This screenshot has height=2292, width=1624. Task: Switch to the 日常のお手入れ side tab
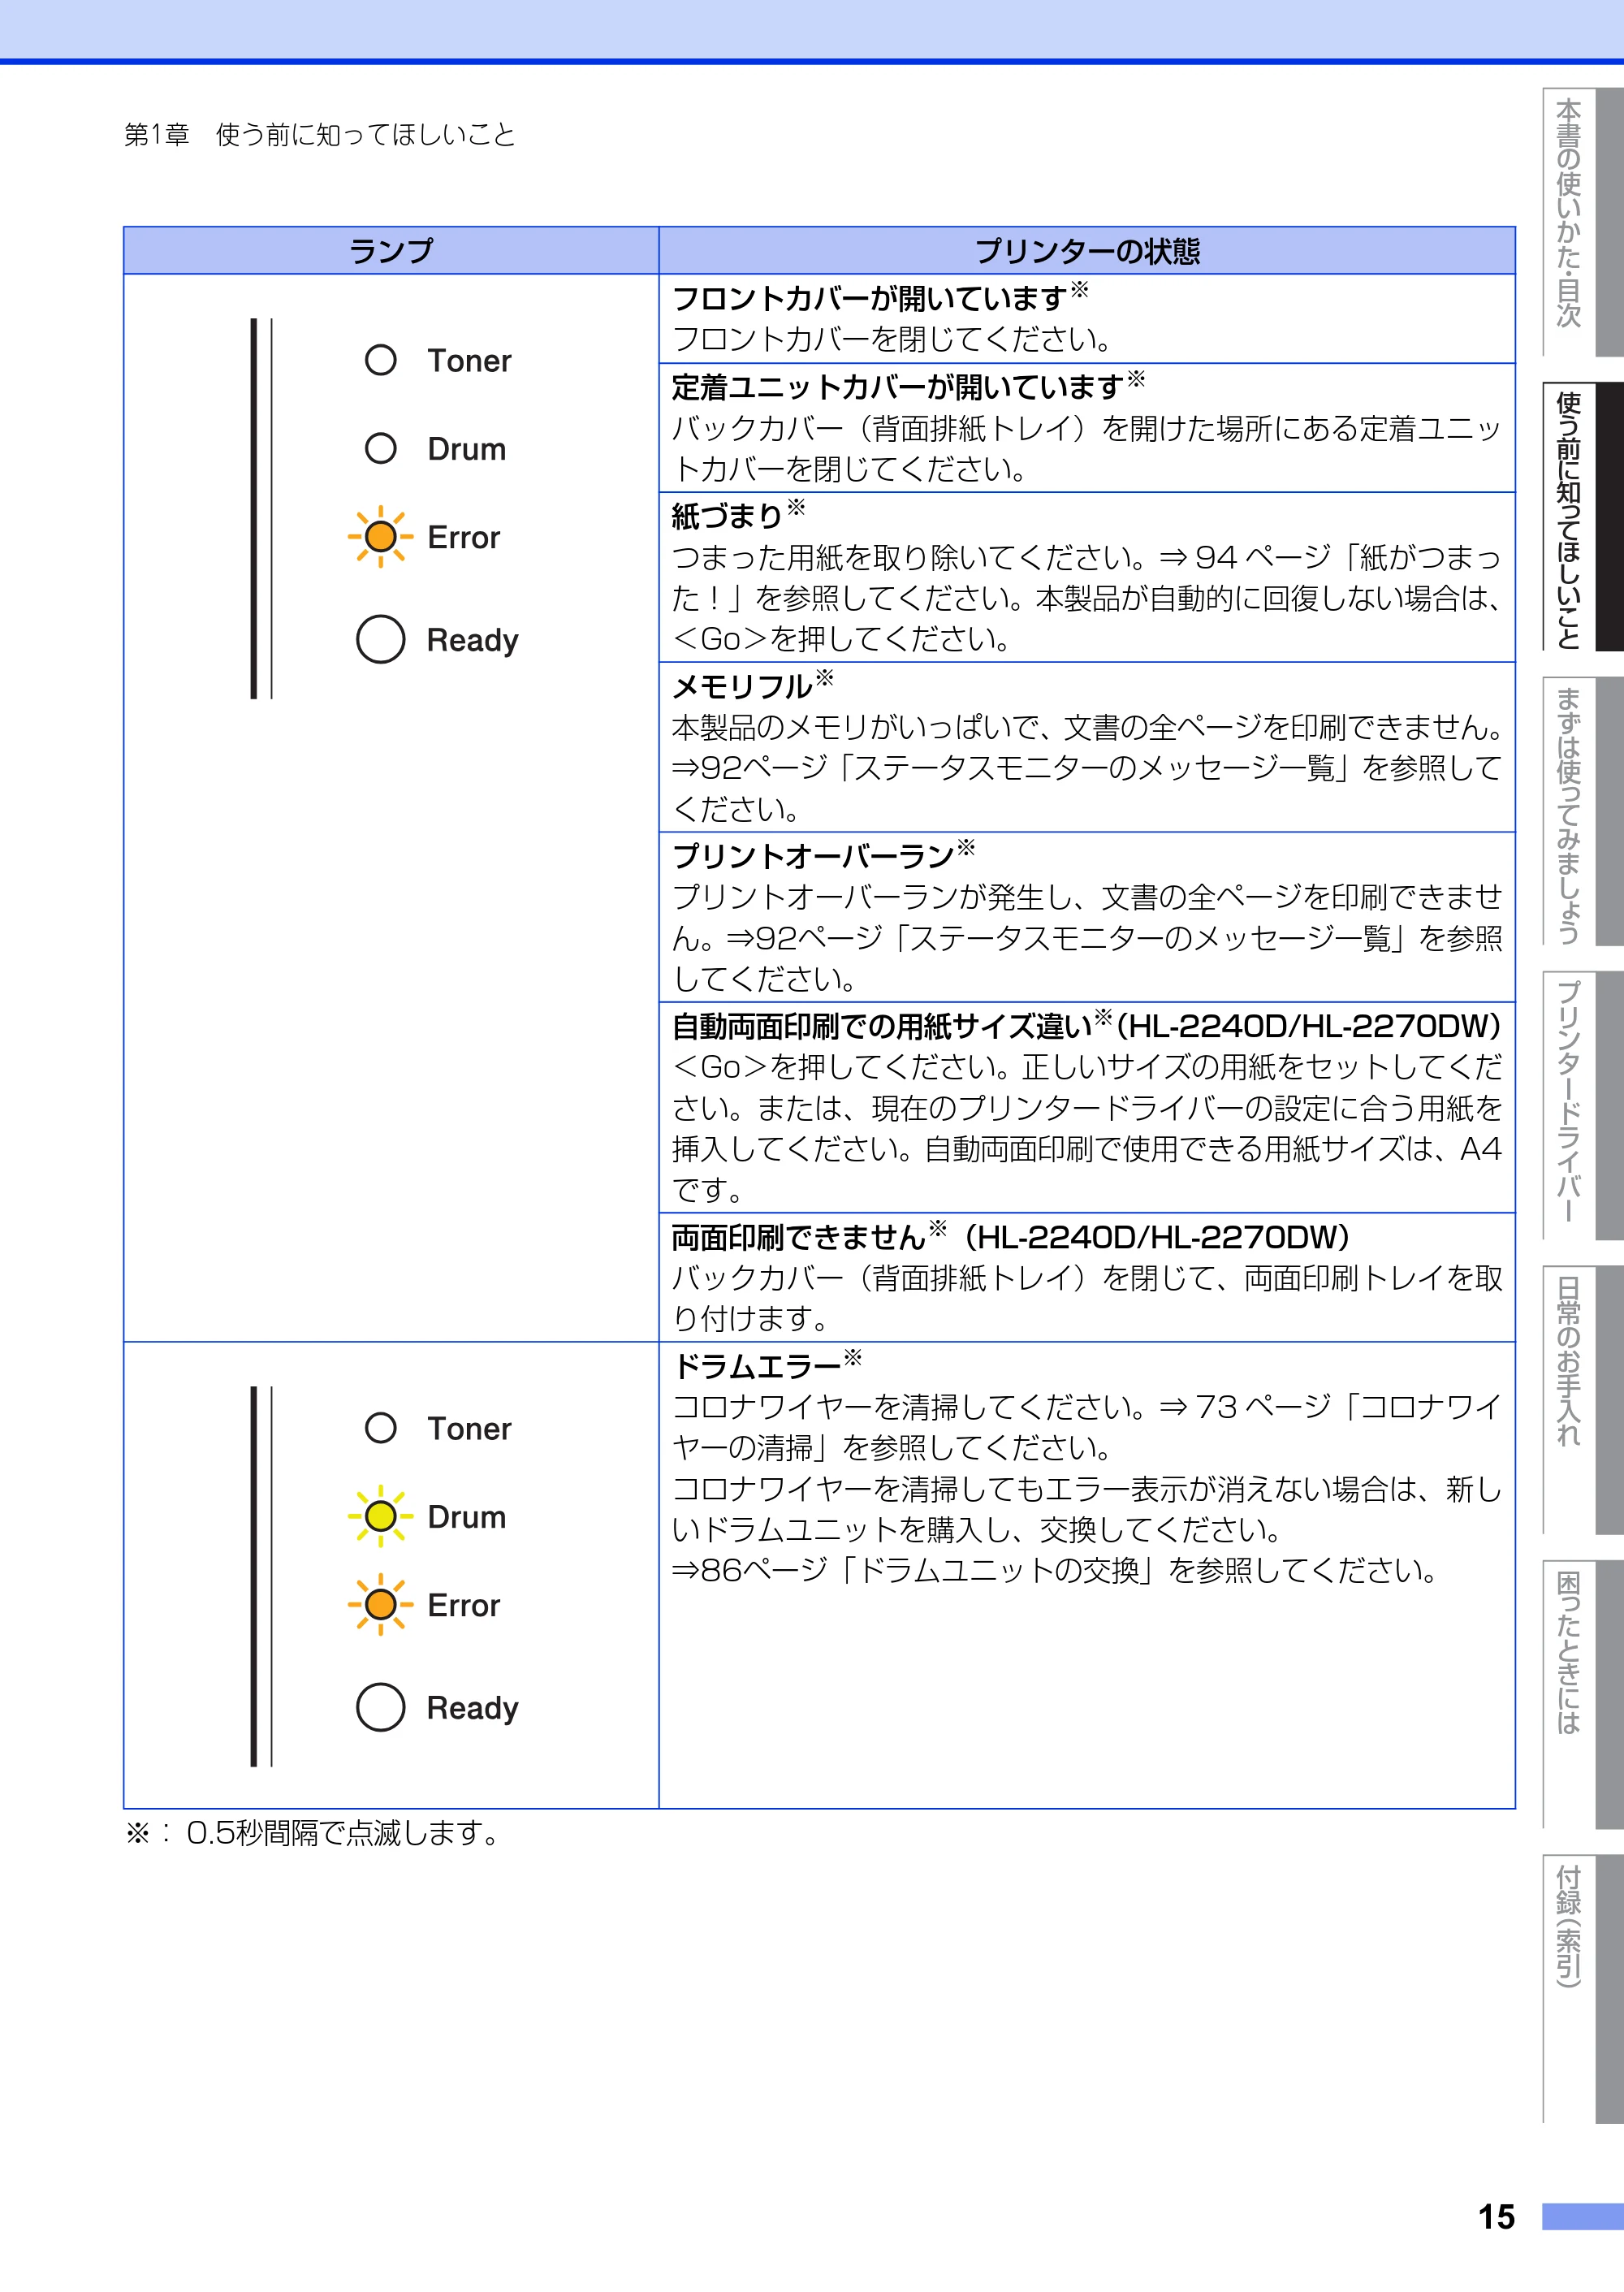click(1582, 1399)
